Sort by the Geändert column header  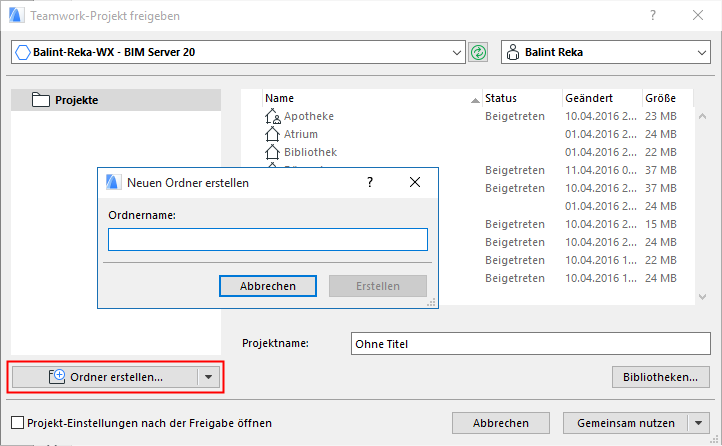click(588, 98)
